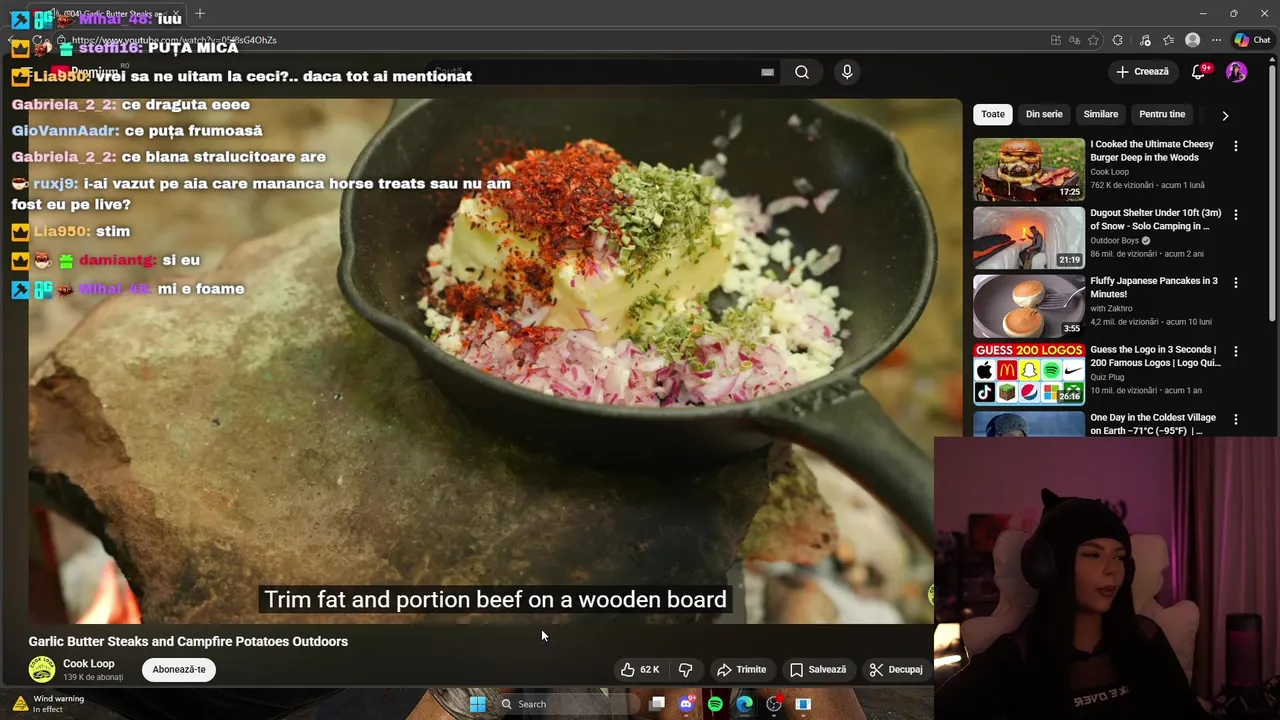Click the Salvează button
This screenshot has height=720, width=1280.
(818, 670)
